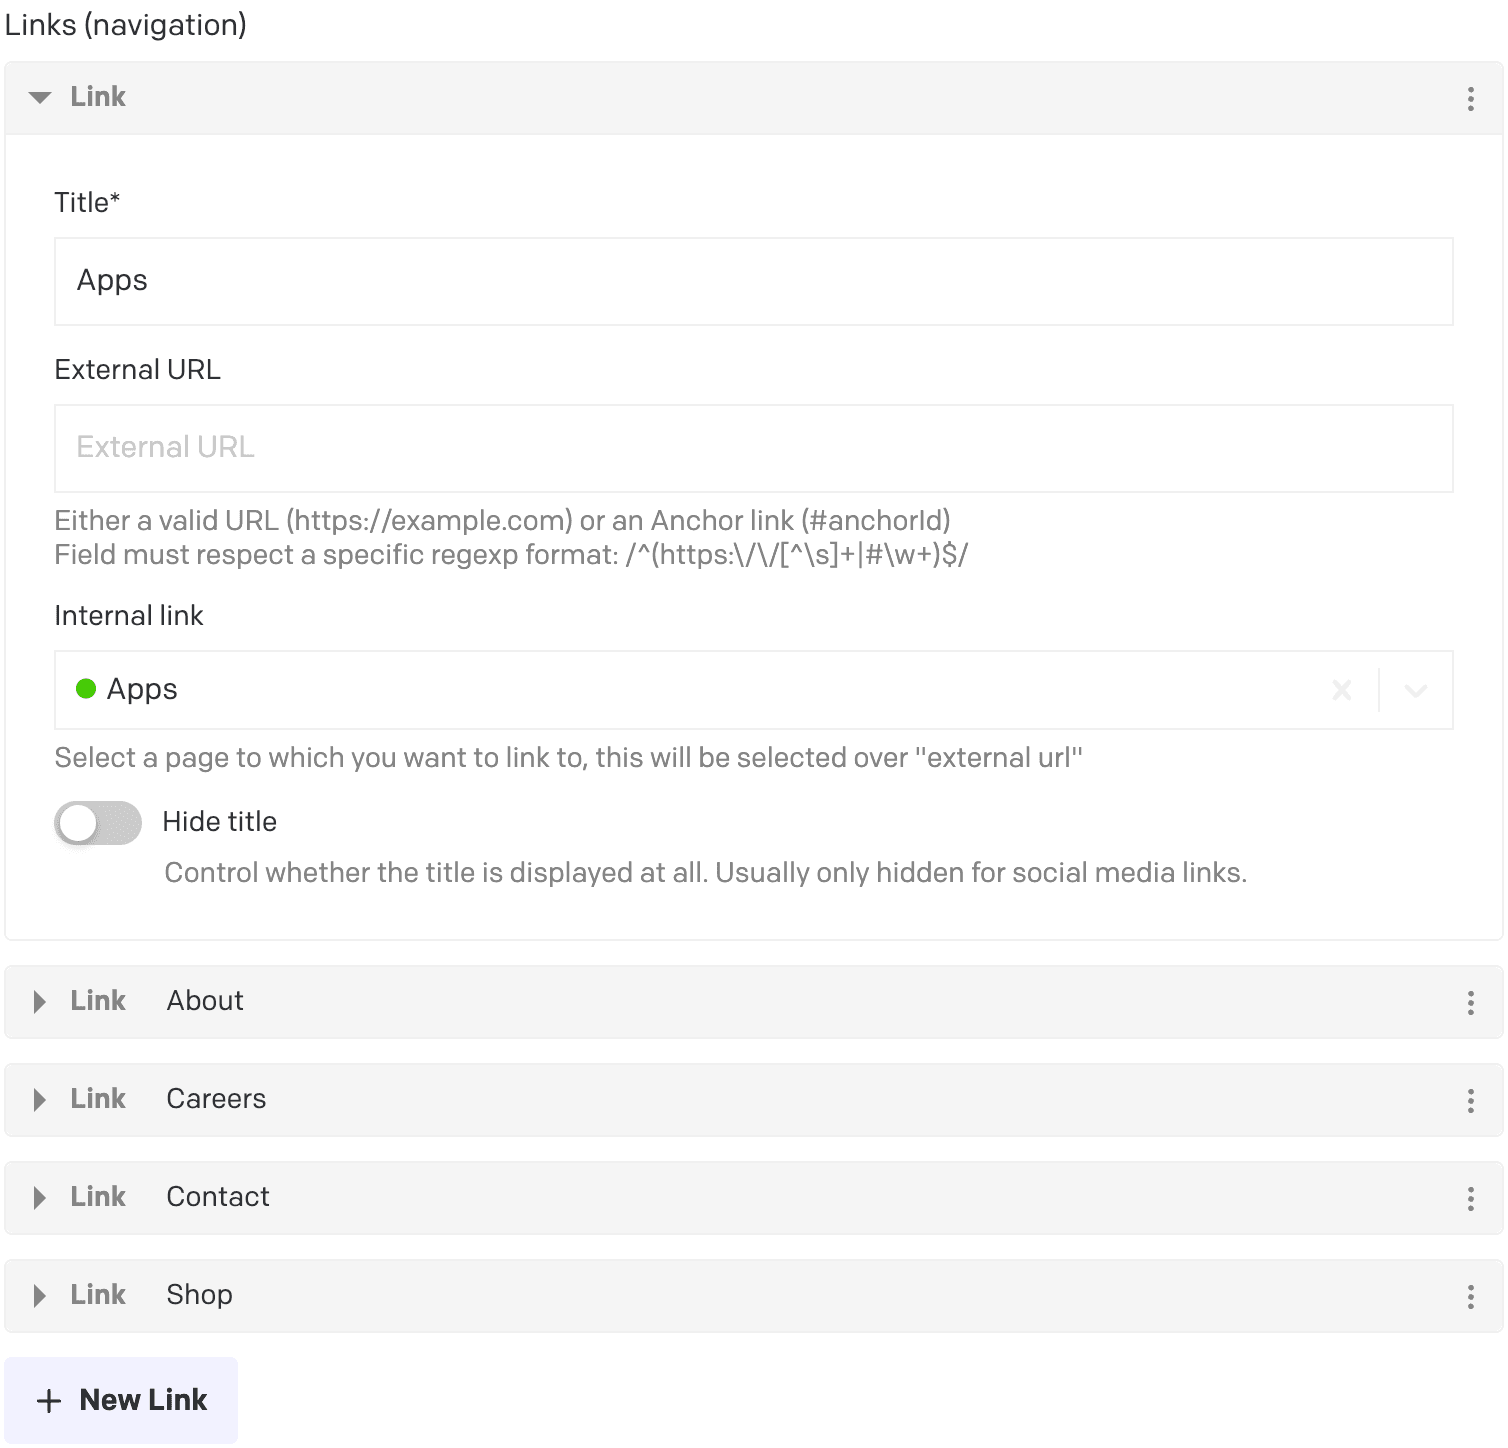Open three-dot menu on Contact link row

(x=1470, y=1198)
